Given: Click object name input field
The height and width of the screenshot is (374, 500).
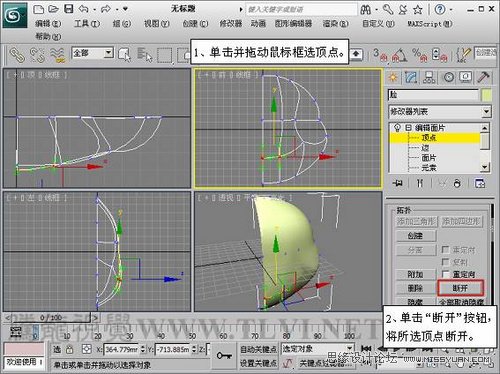Looking at the screenshot, I should point(433,95).
